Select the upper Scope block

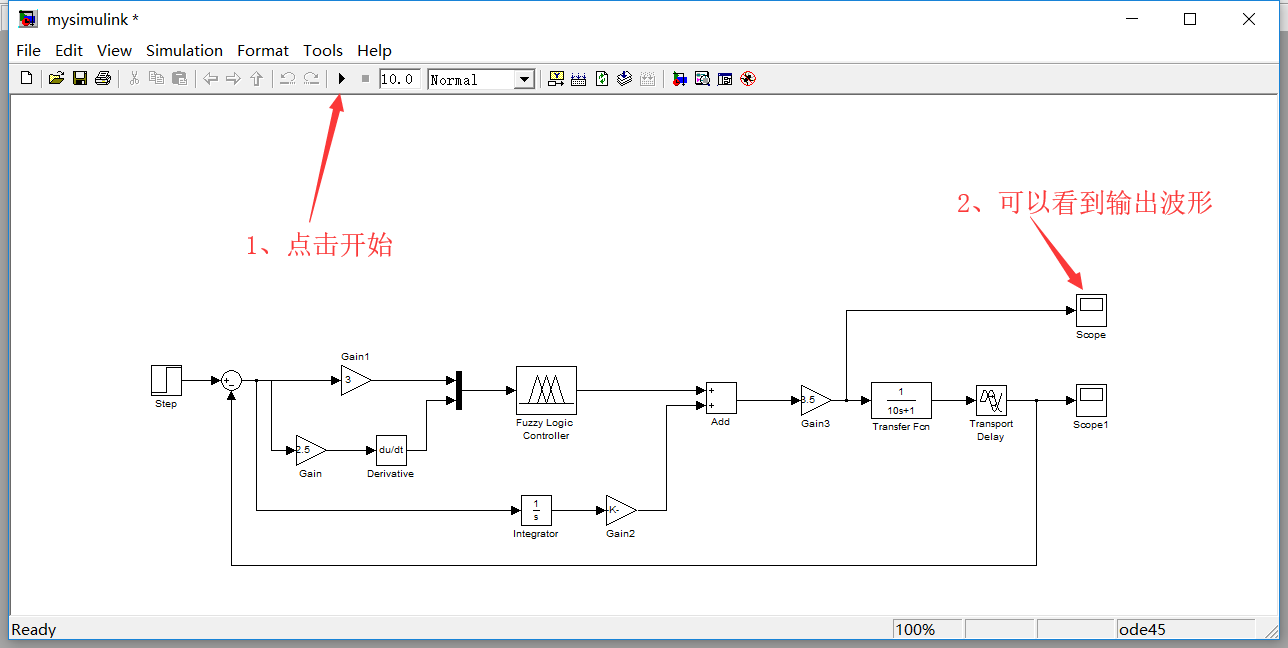1091,310
